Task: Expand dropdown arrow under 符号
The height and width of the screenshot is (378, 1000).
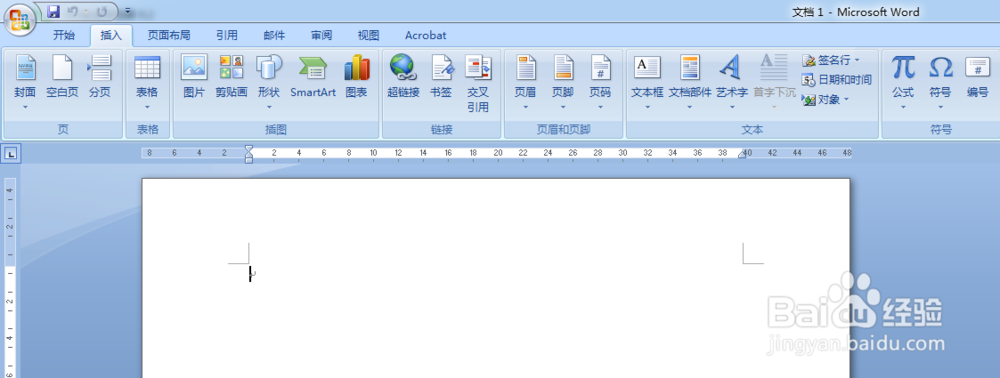Action: tap(941, 107)
